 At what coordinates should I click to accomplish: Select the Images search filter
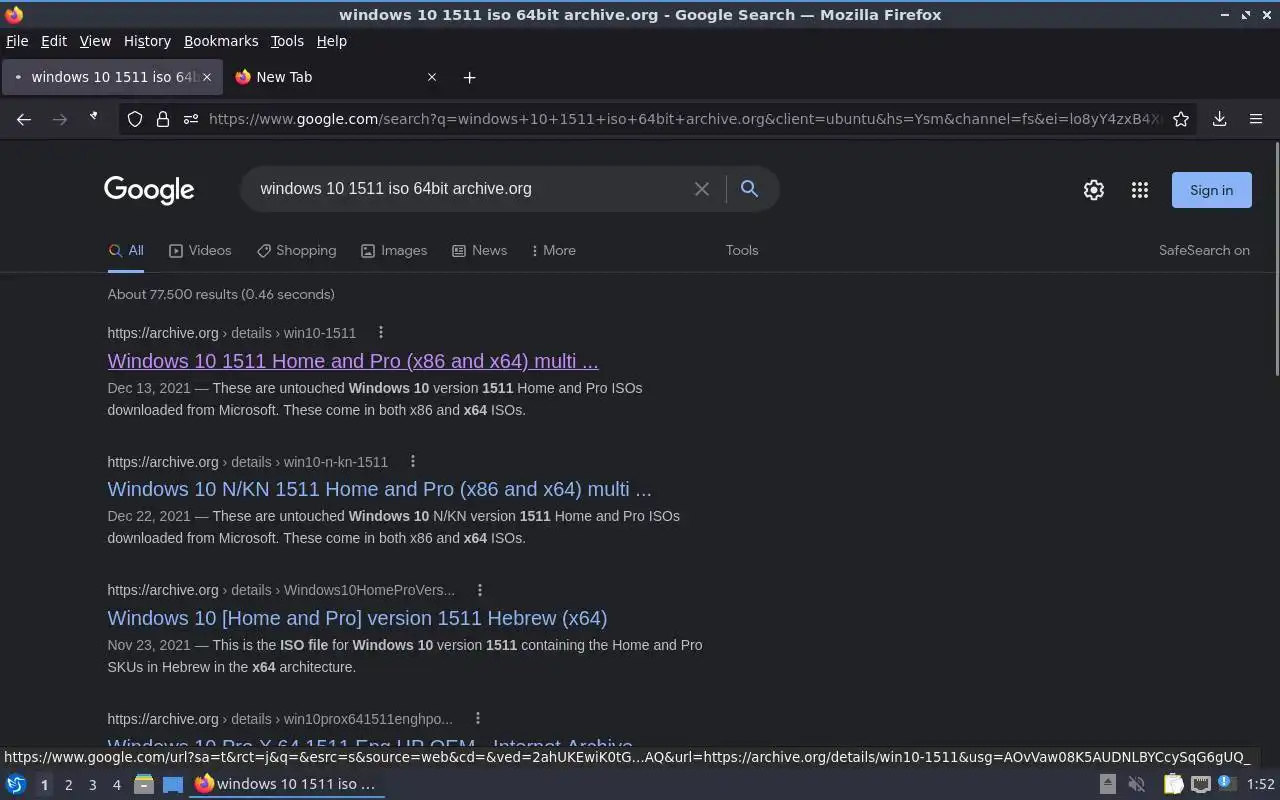(x=394, y=250)
